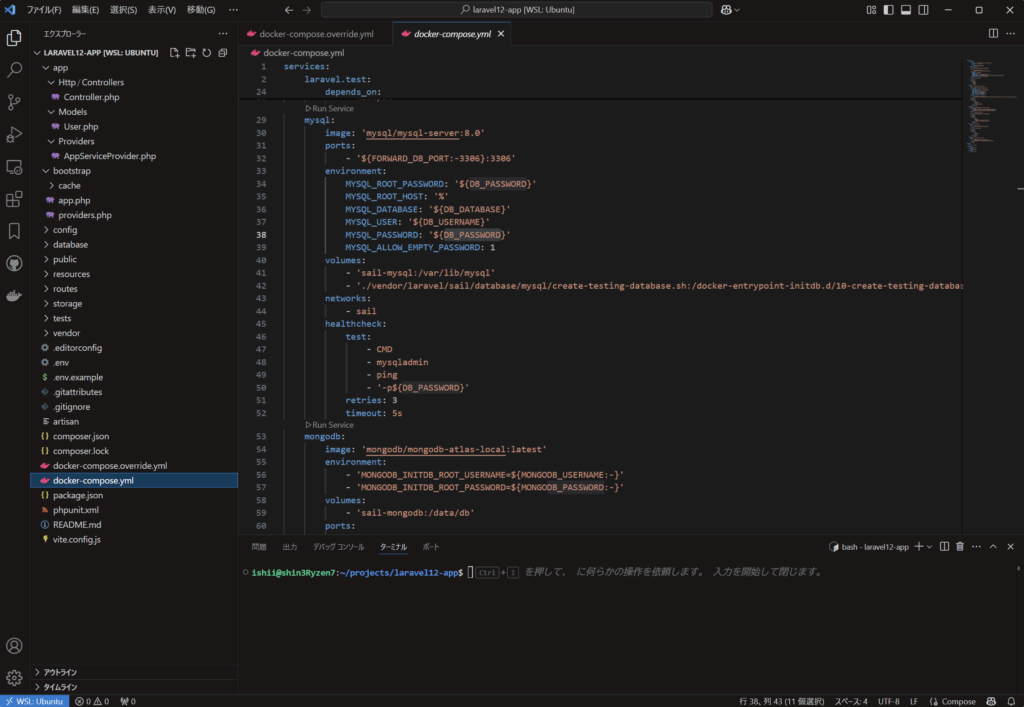The width and height of the screenshot is (1024, 707).
Task: Run the mysql service via Run Service
Action: tap(330, 108)
